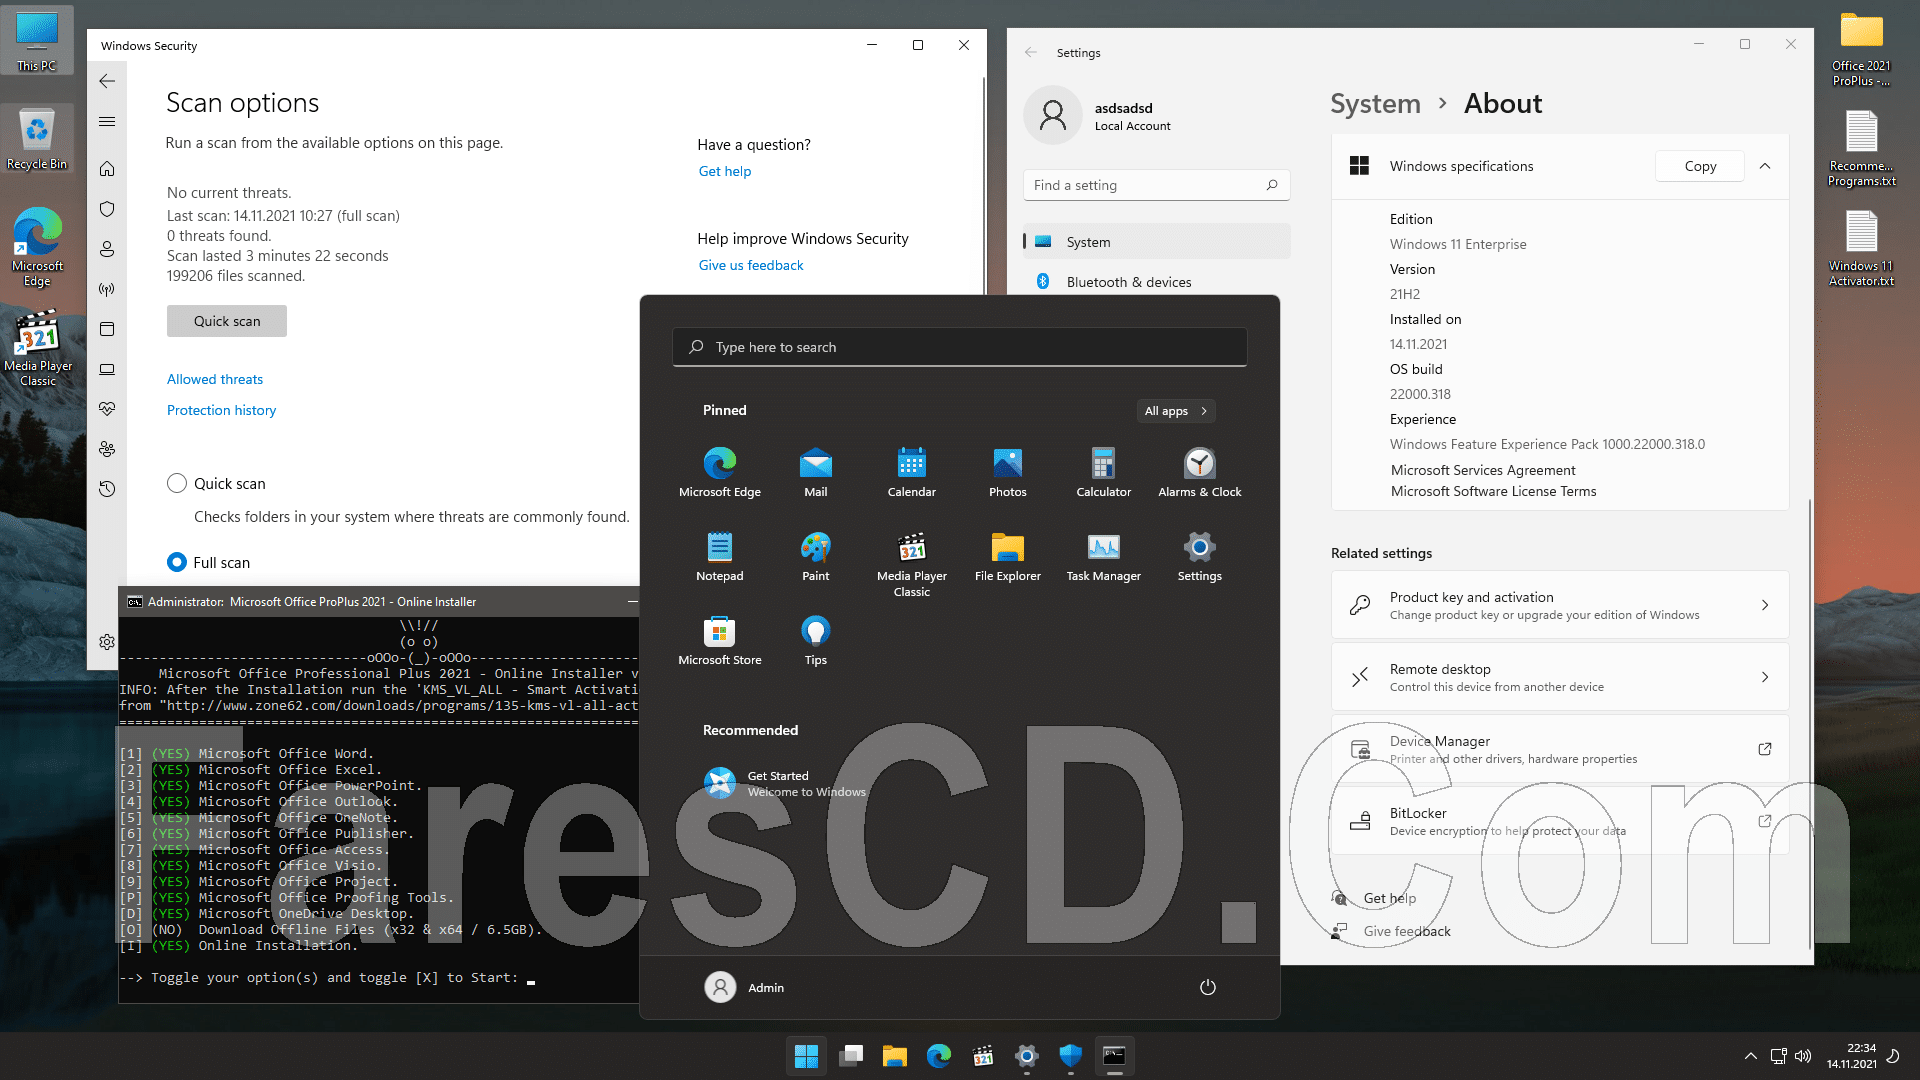Select System in Settings navigation

click(1157, 242)
